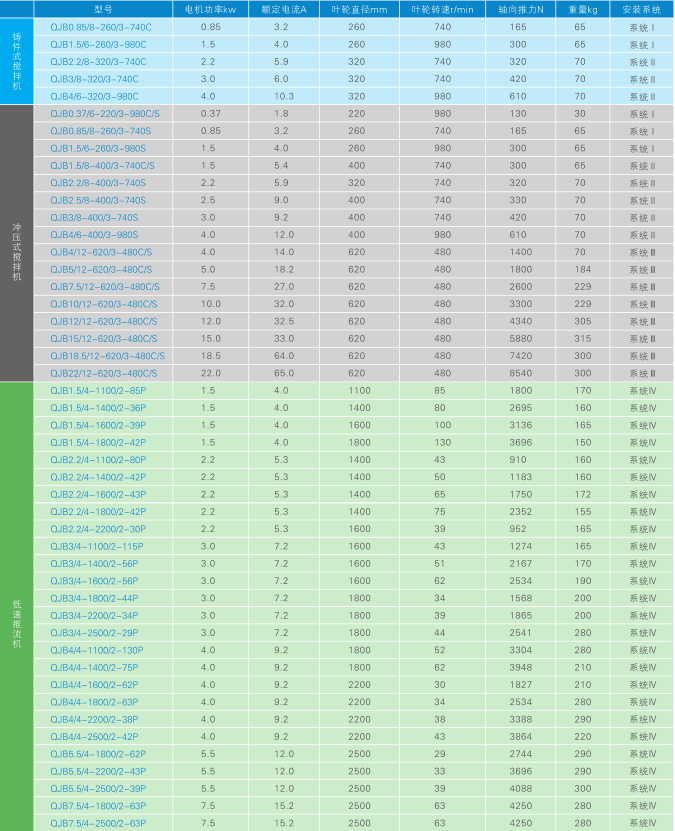This screenshot has width=675, height=831.
Task: Click the 额定电流A column header
Action: (x=282, y=8)
